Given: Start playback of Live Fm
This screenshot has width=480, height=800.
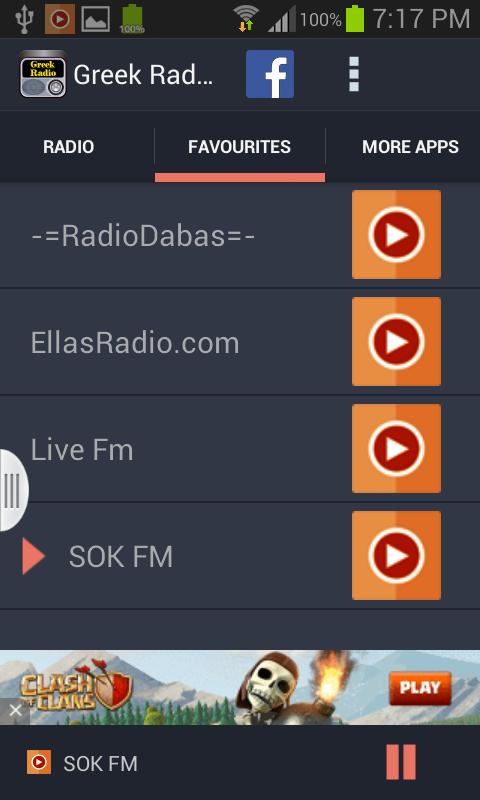Looking at the screenshot, I should [x=396, y=448].
